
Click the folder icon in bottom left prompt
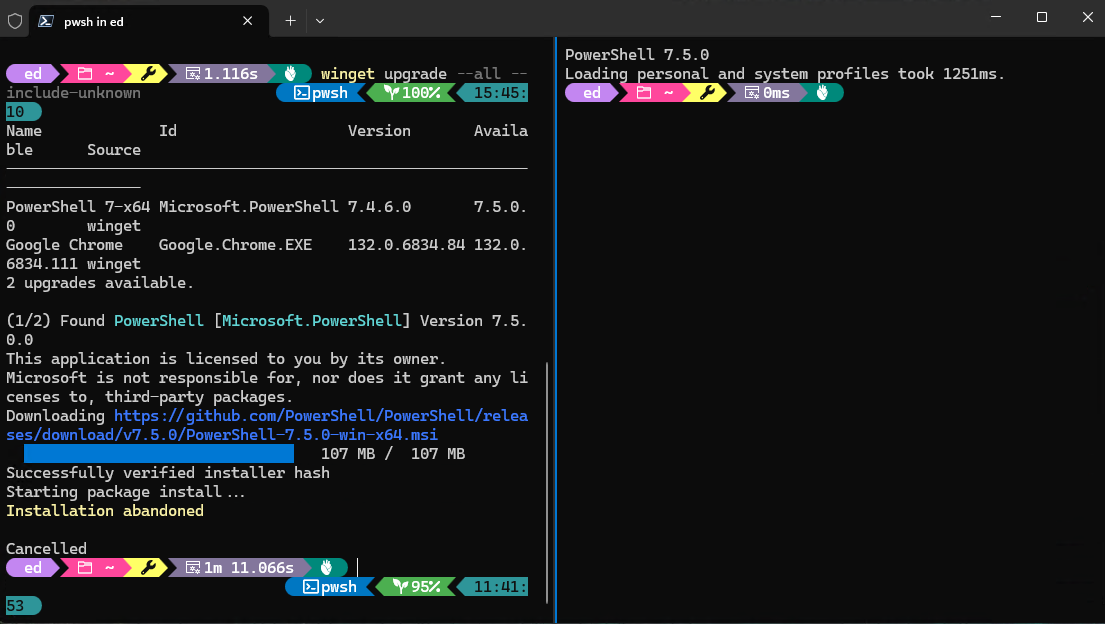click(85, 568)
